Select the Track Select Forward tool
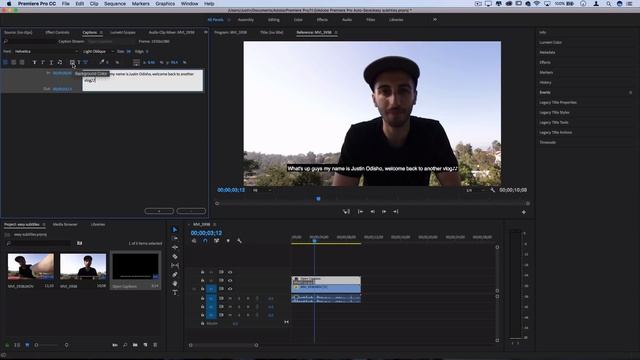 coord(175,239)
